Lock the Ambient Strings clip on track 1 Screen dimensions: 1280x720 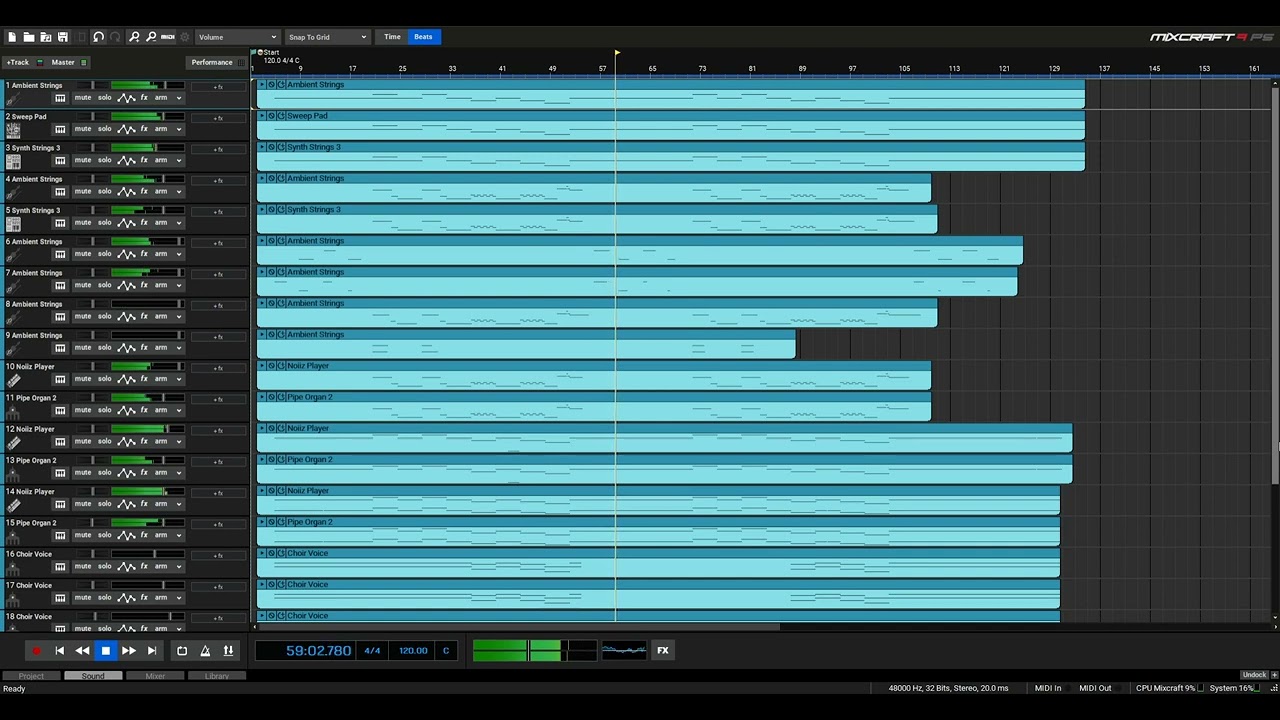coord(272,85)
